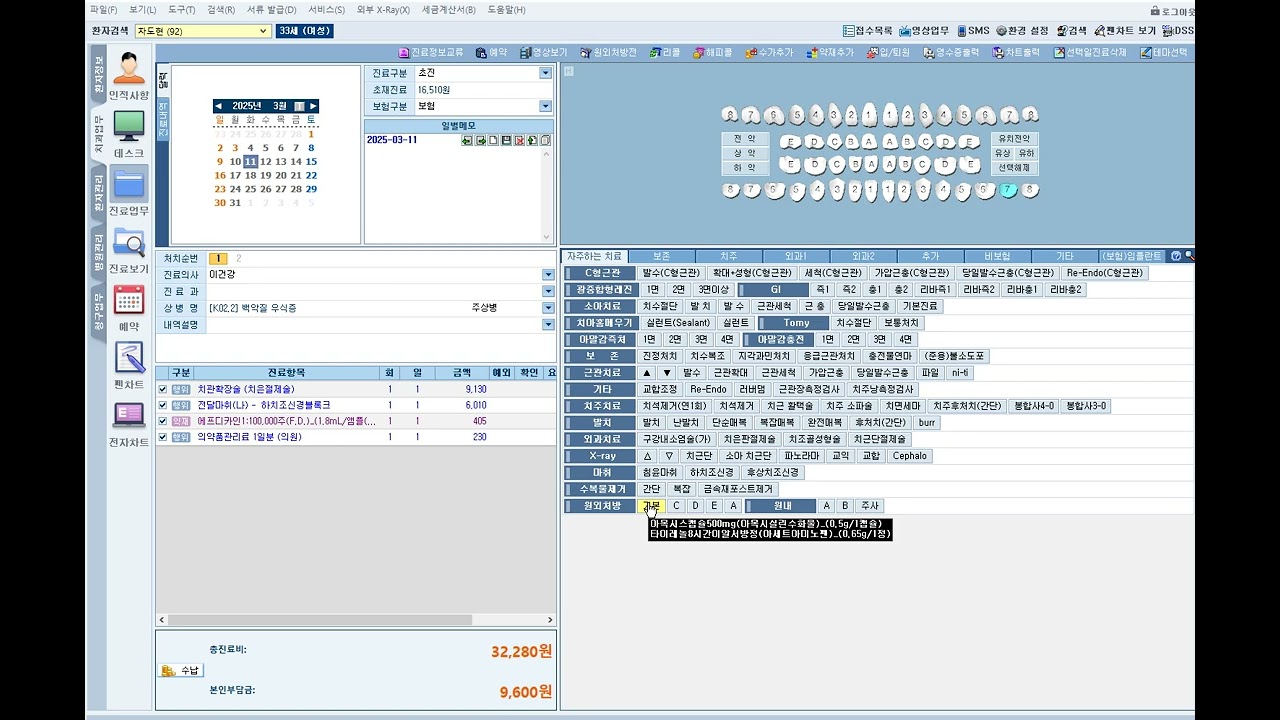Open the 서류 발급(D) menu
The width and height of the screenshot is (1280, 720).
click(271, 9)
